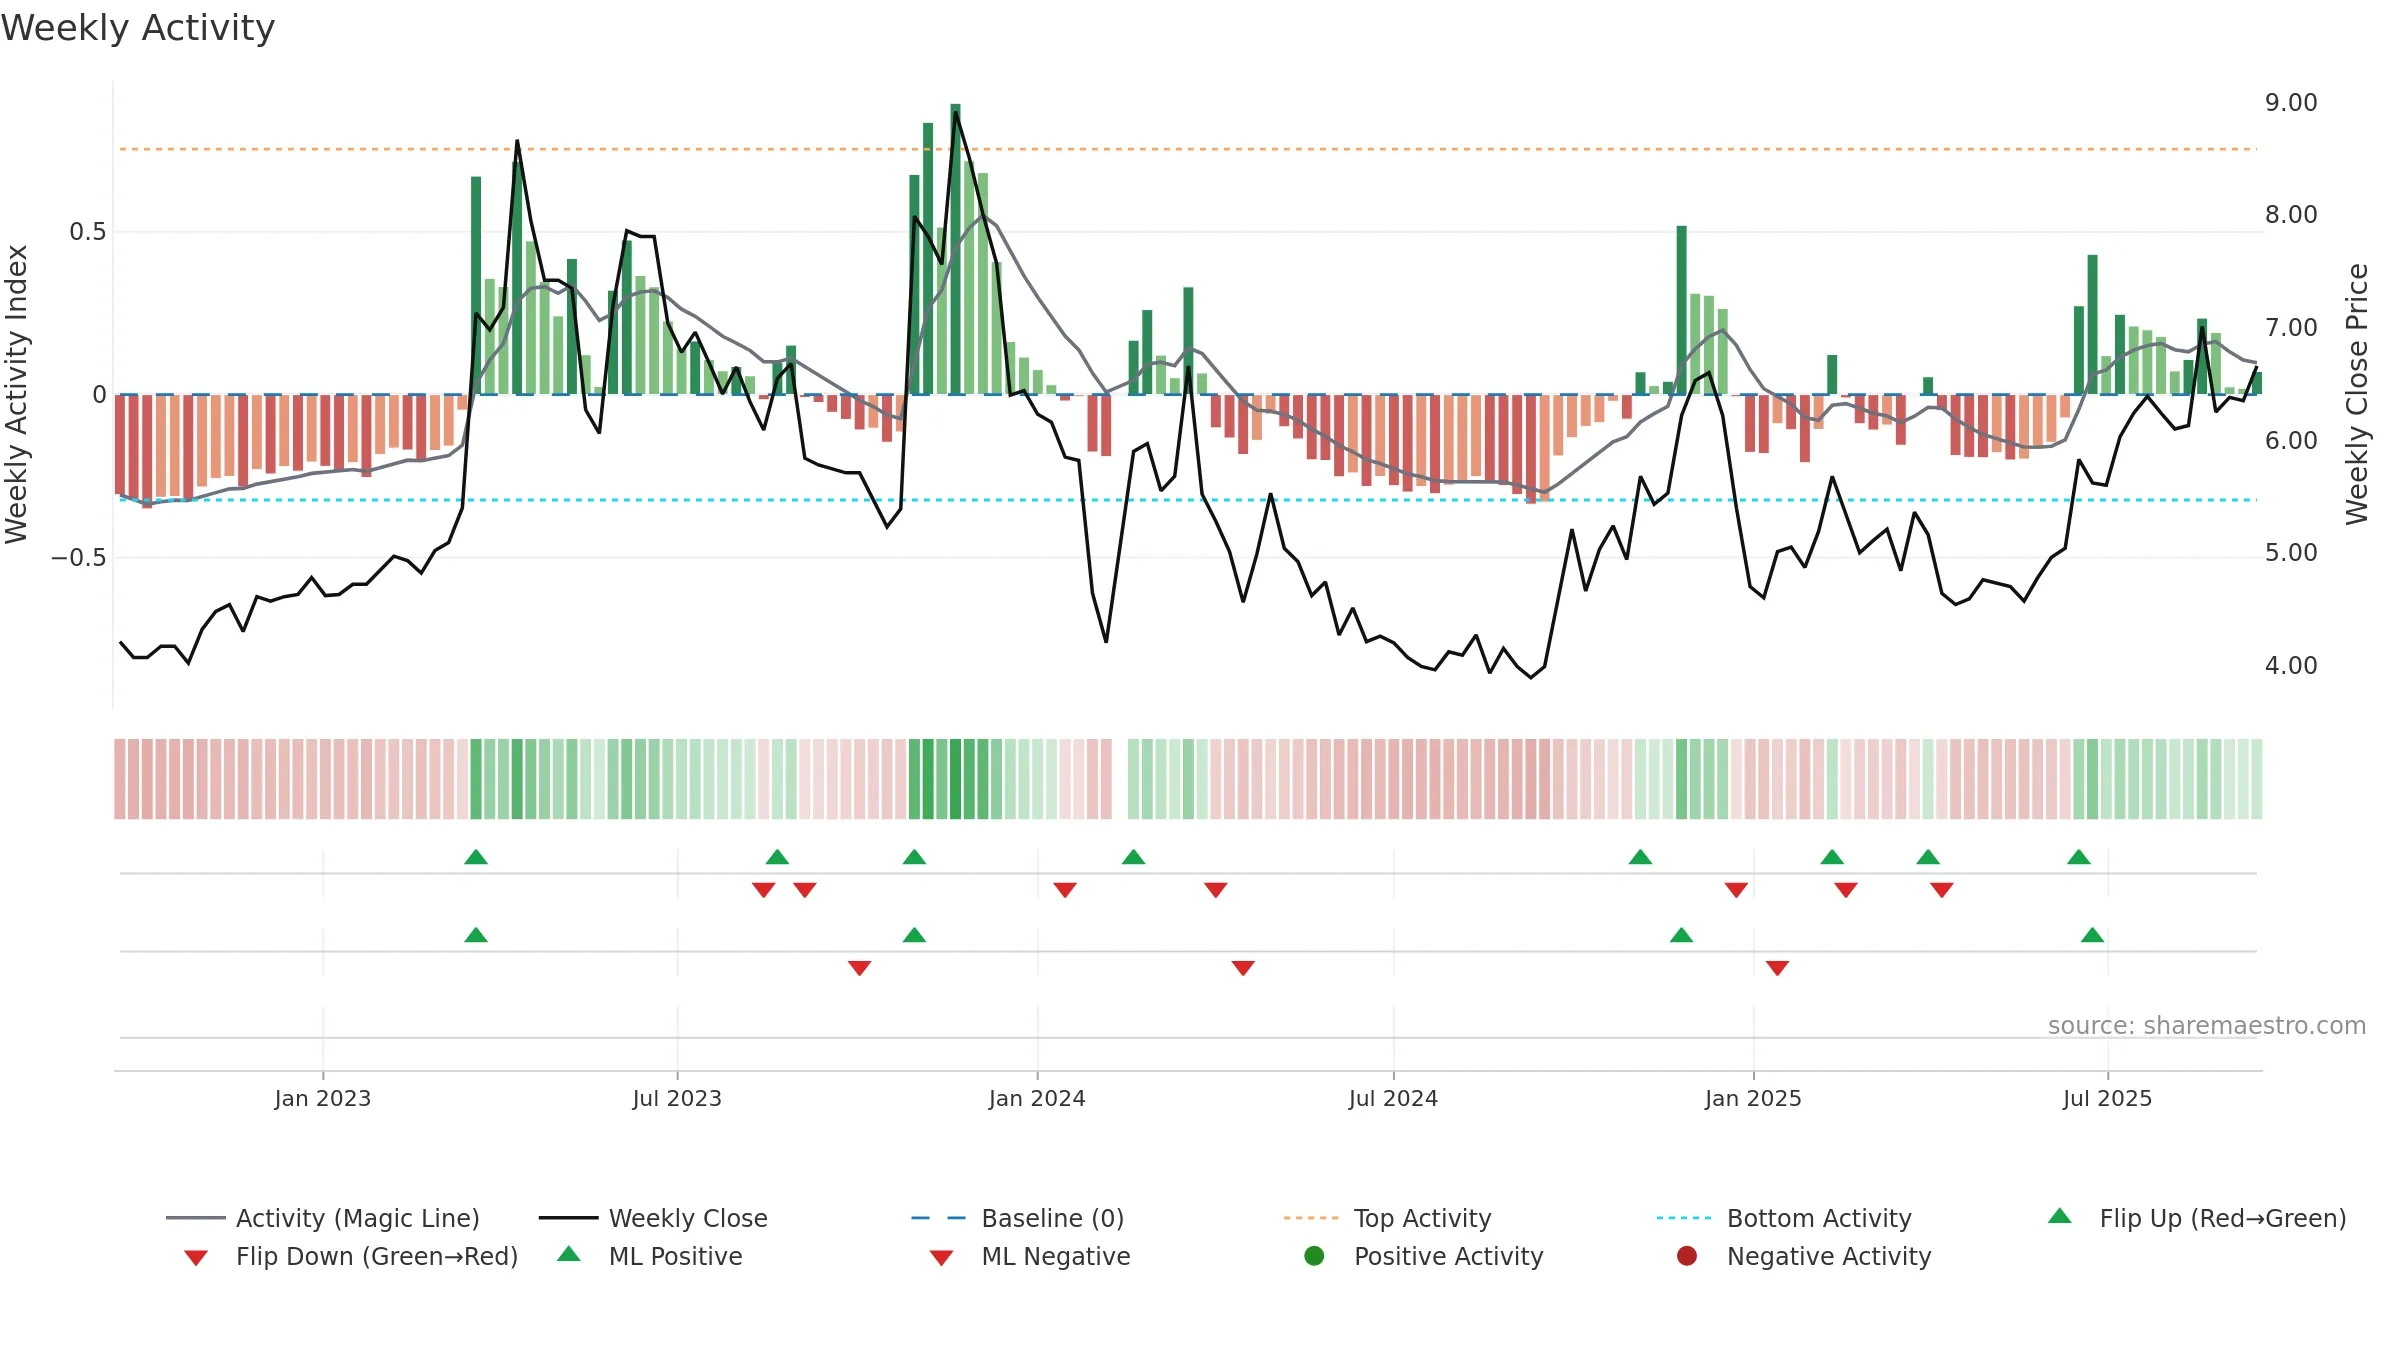This screenshot has width=2400, height=1350.
Task: Click the −0.5 tick on the activity axis
Action: pyautogui.click(x=79, y=558)
